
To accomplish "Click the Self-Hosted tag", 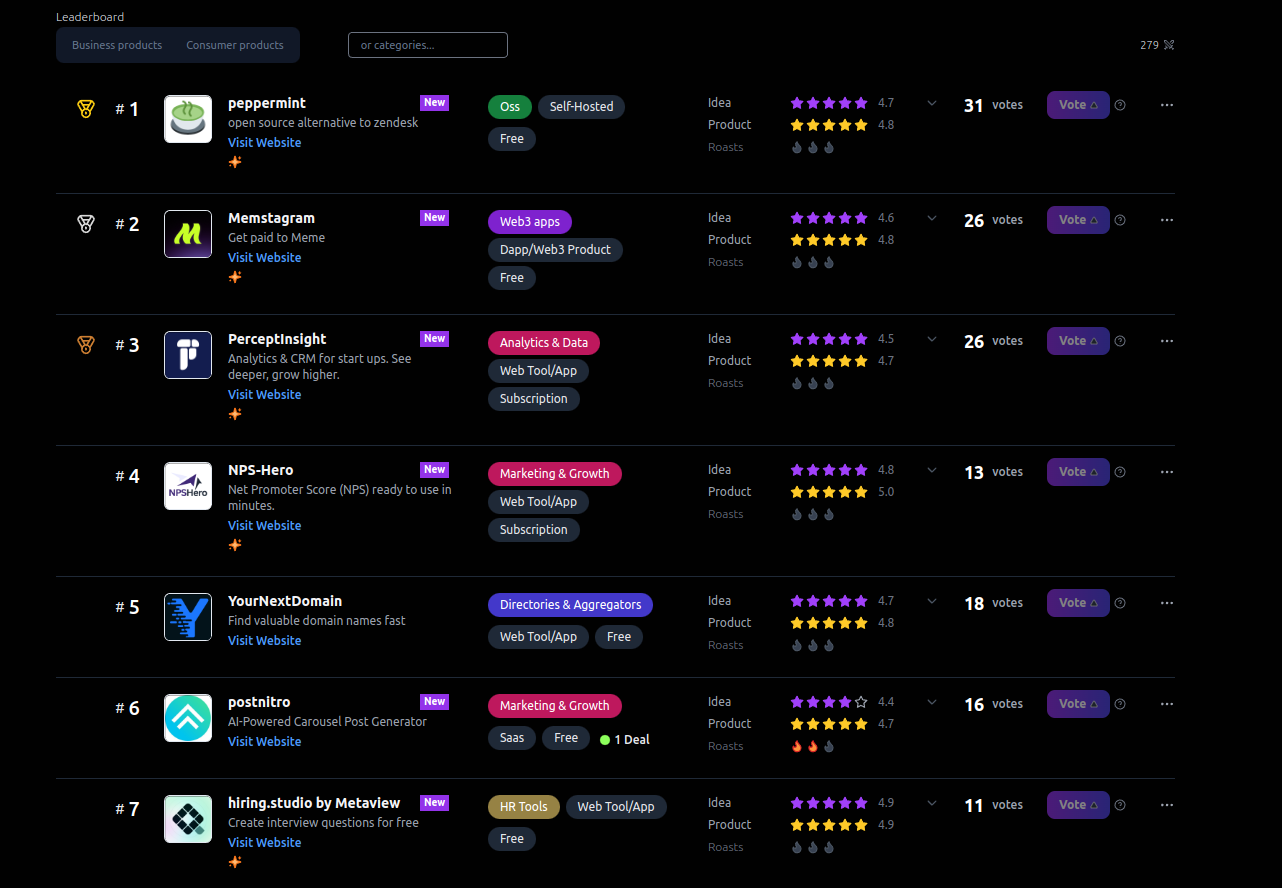I will coord(581,107).
